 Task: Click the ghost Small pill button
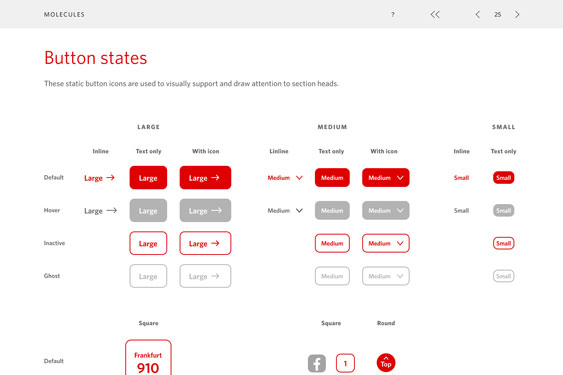pyautogui.click(x=503, y=276)
